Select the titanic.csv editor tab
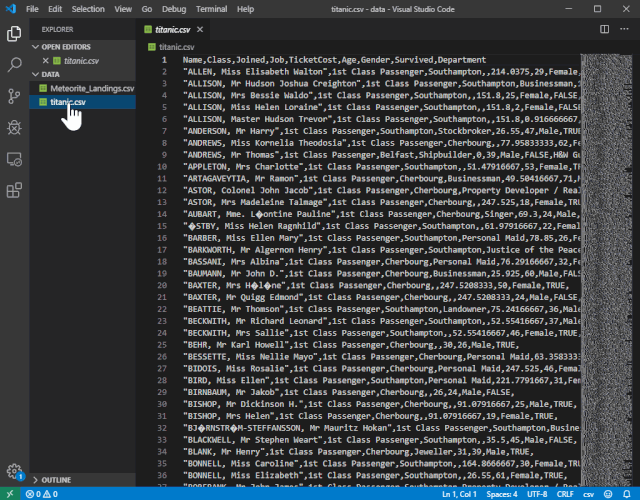This screenshot has height=500, width=640. pyautogui.click(x=173, y=29)
